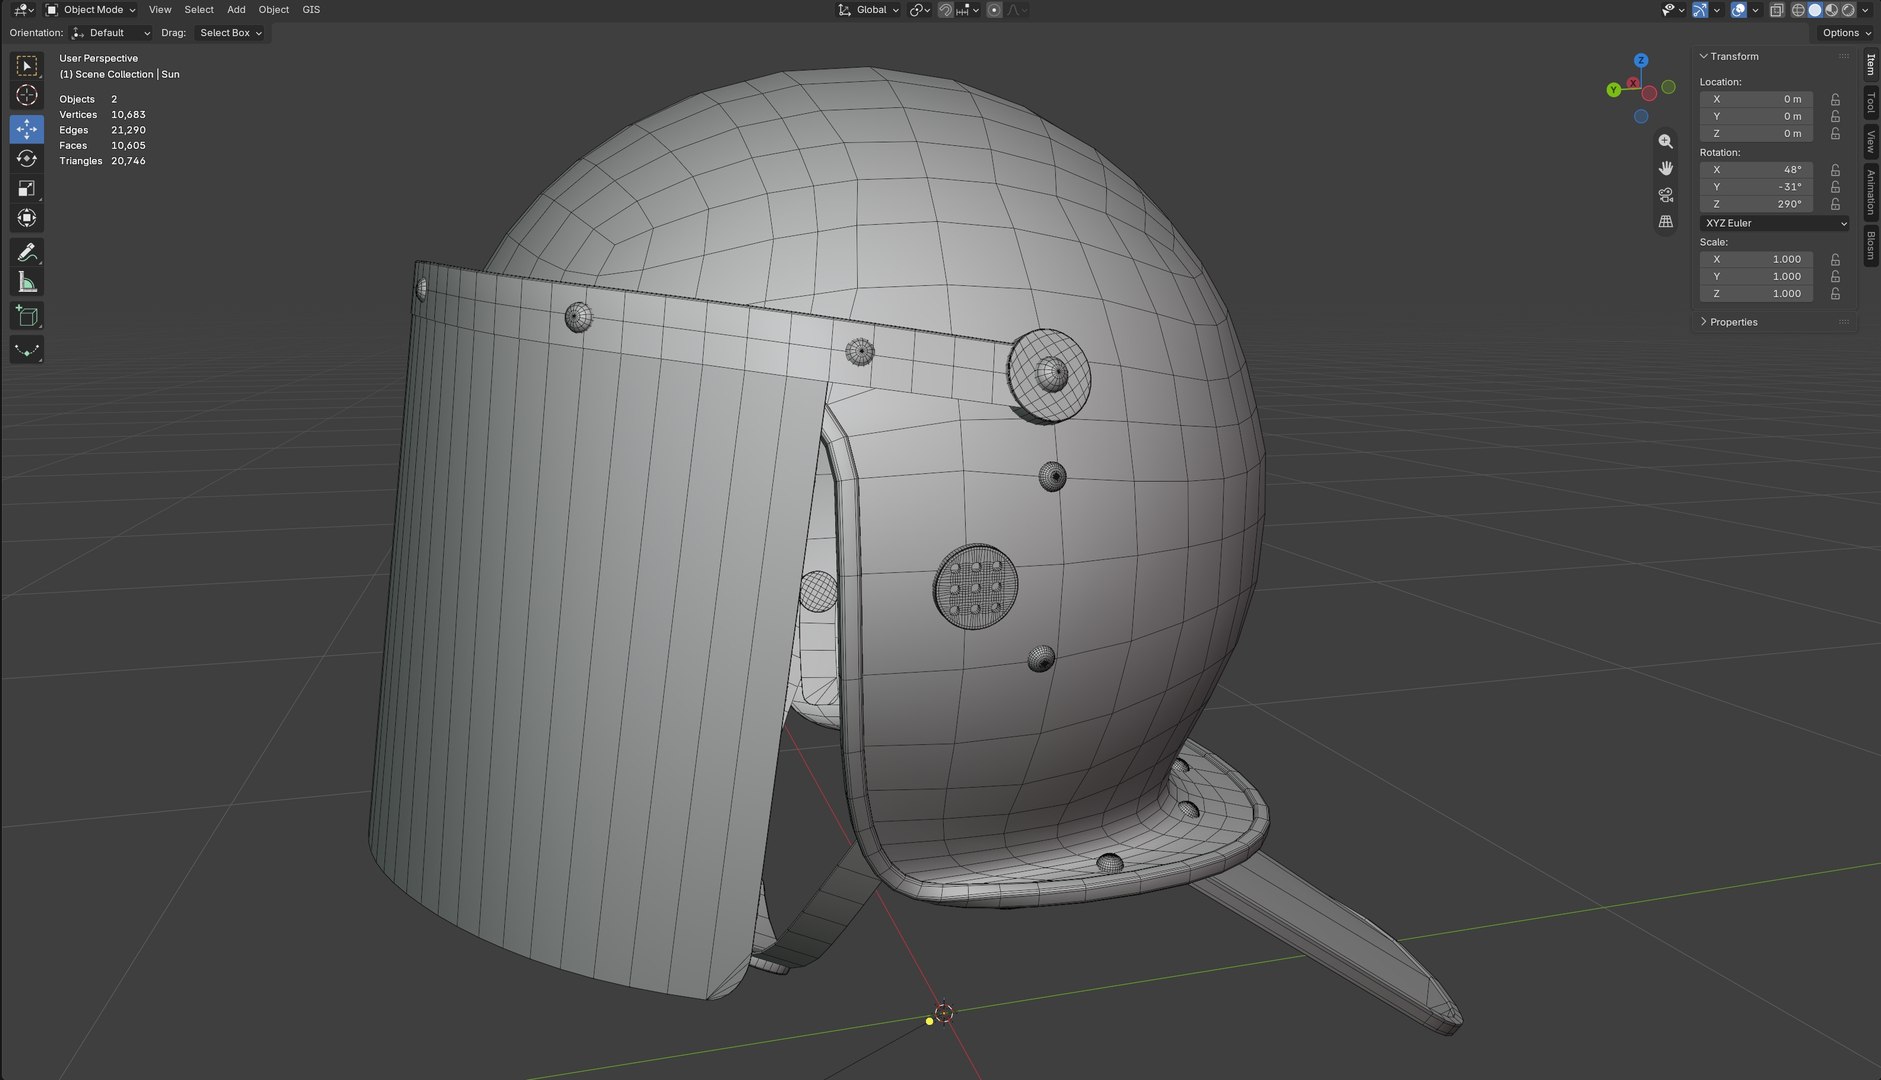Open the Object Mode dropdown

pyautogui.click(x=91, y=10)
